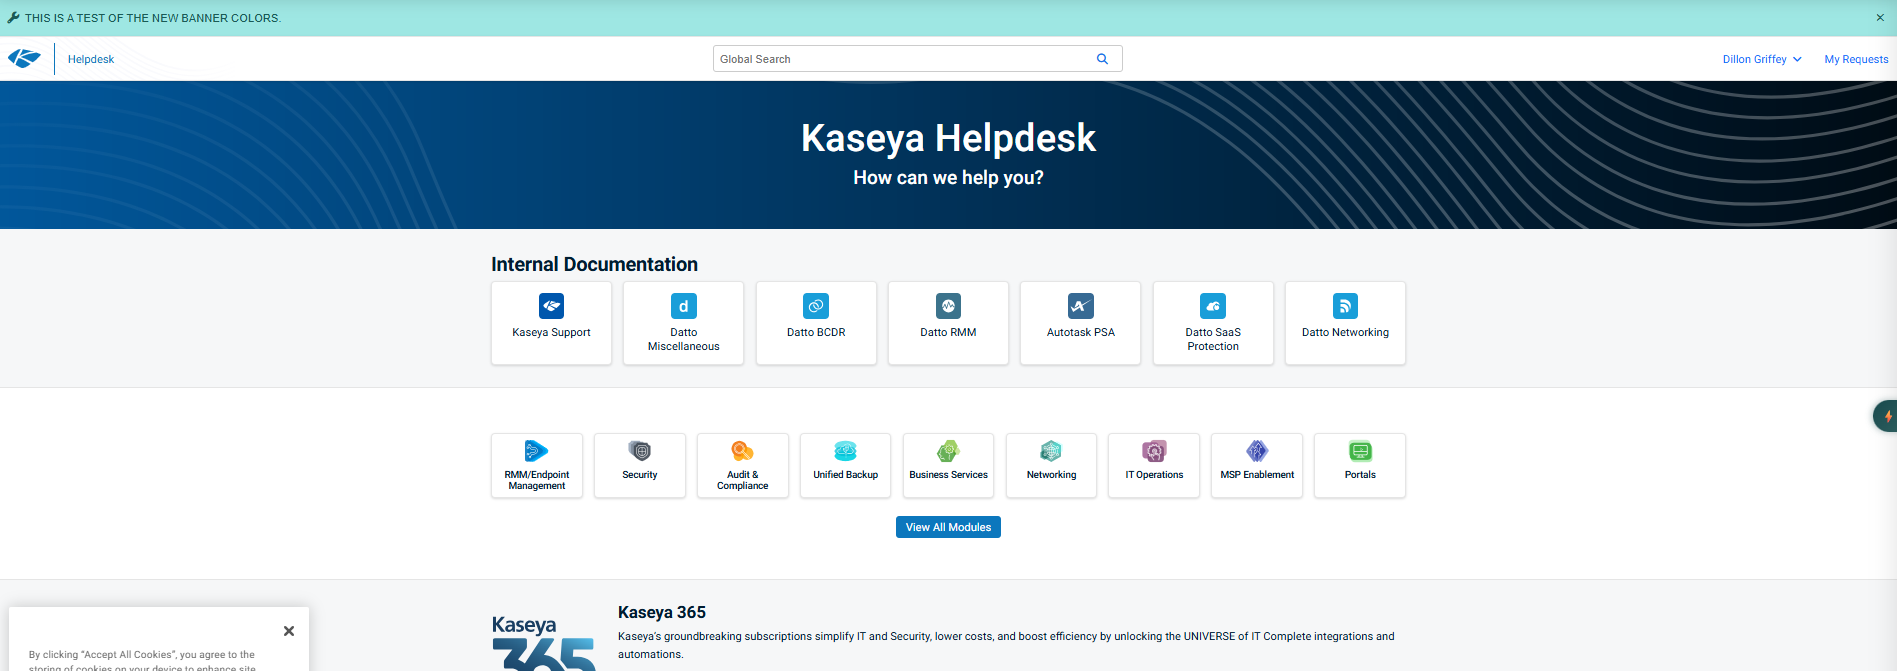This screenshot has width=1897, height=671.
Task: Go to the Helpdesk home link
Action: [x=91, y=59]
